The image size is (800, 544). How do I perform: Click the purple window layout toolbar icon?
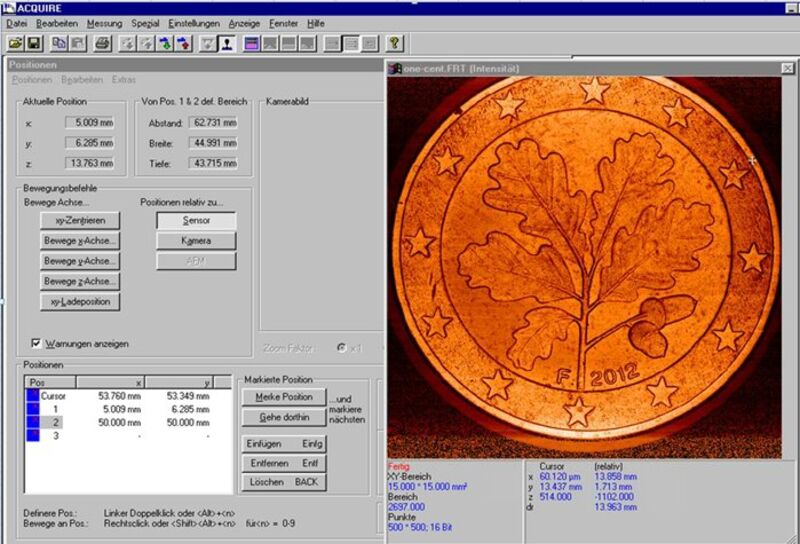pos(252,43)
